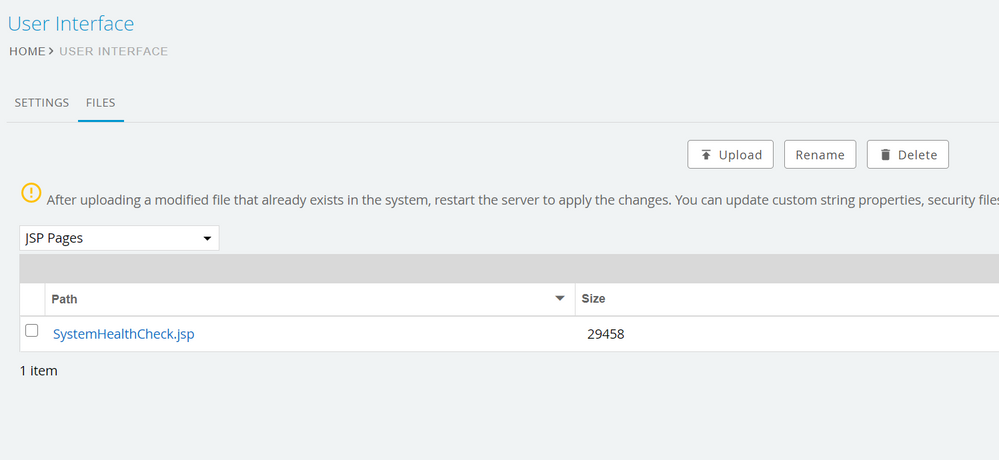
Task: Click the Size column header
Action: coord(593,299)
